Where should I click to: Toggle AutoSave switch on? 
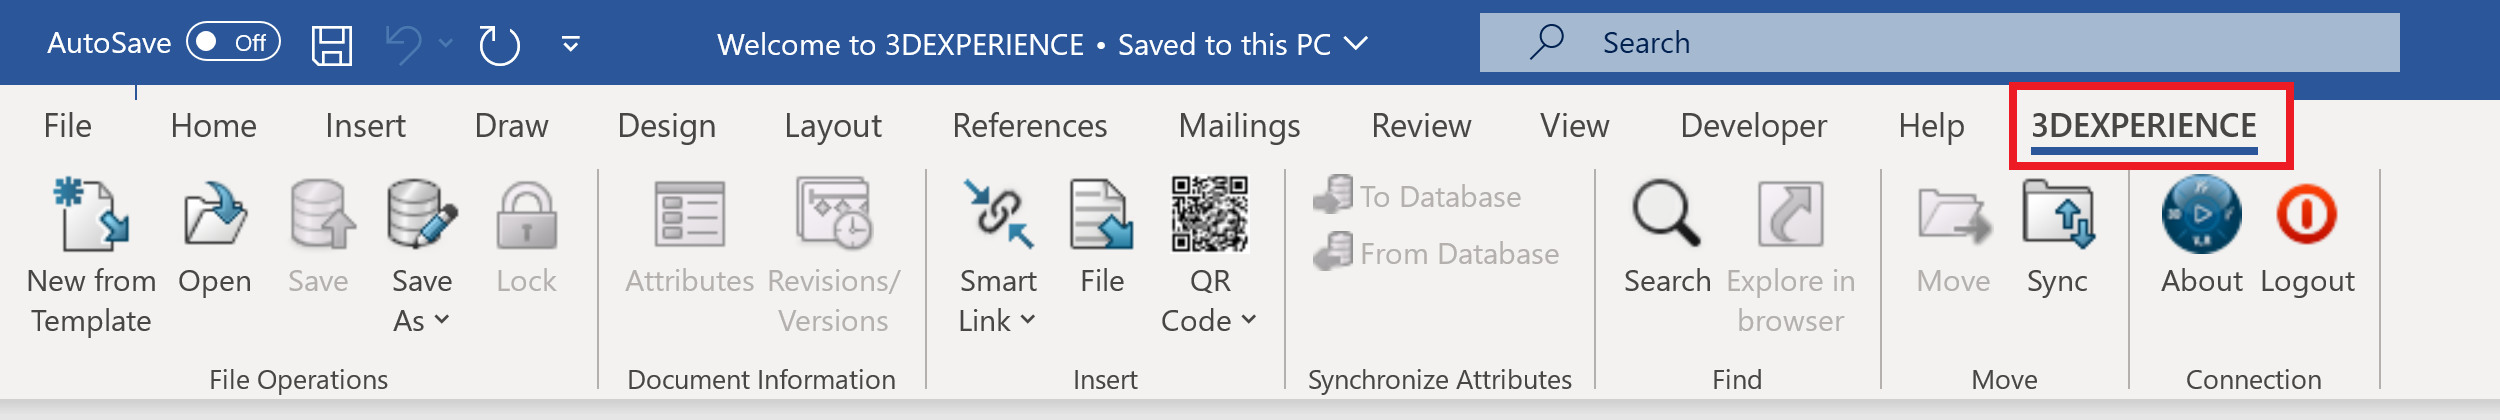click(233, 42)
